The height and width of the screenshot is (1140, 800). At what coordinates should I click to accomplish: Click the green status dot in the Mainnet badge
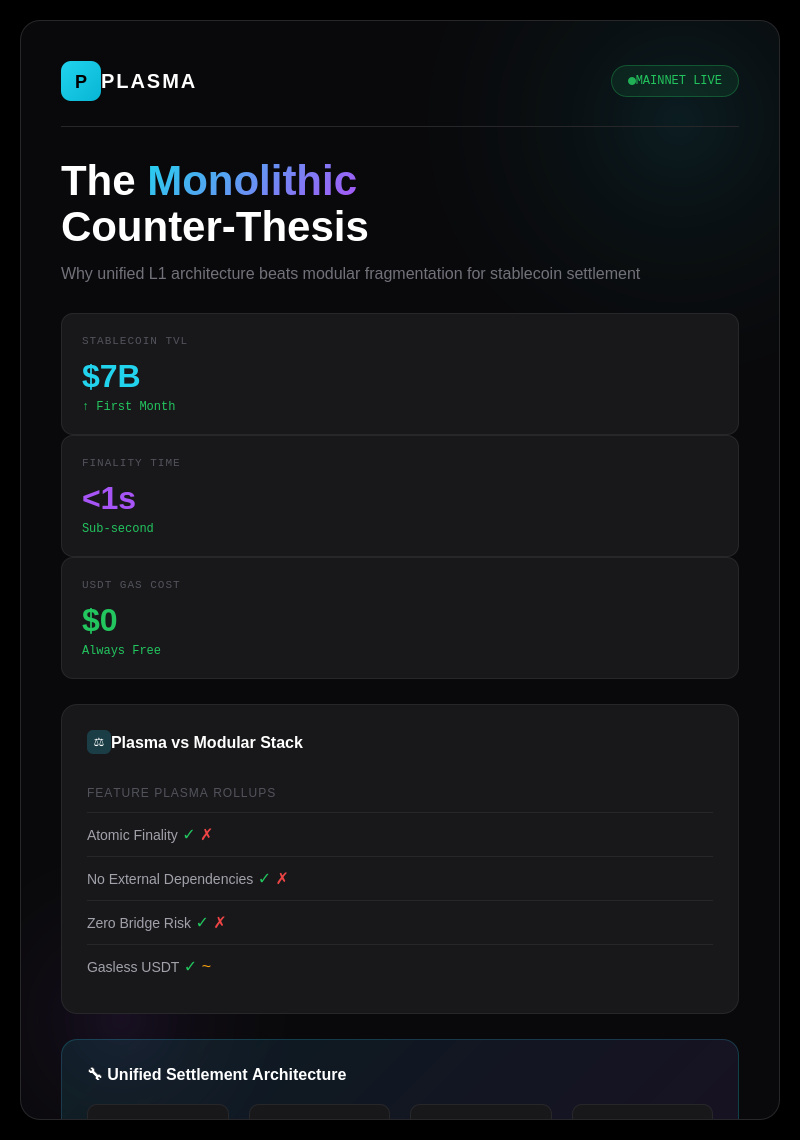tap(632, 81)
